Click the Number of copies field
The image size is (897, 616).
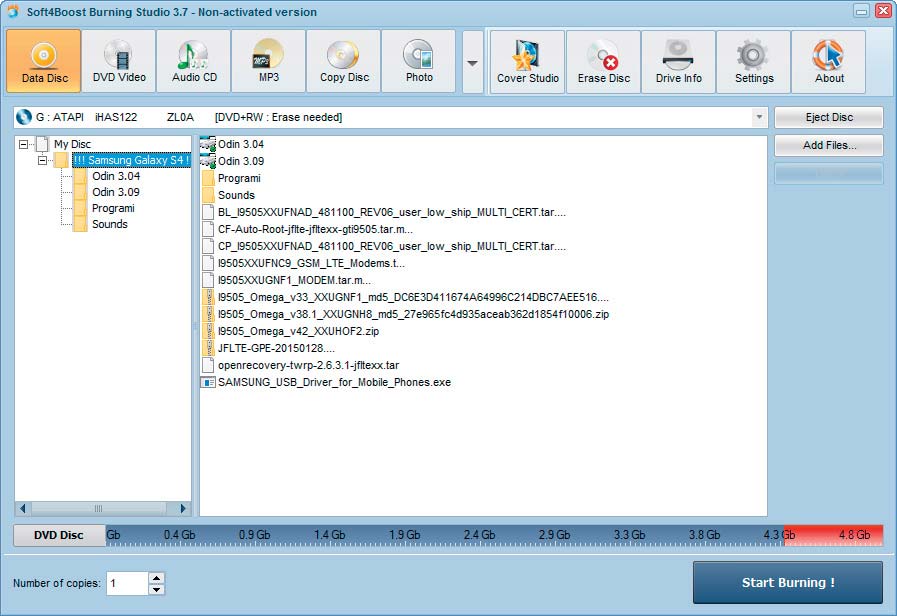click(127, 583)
